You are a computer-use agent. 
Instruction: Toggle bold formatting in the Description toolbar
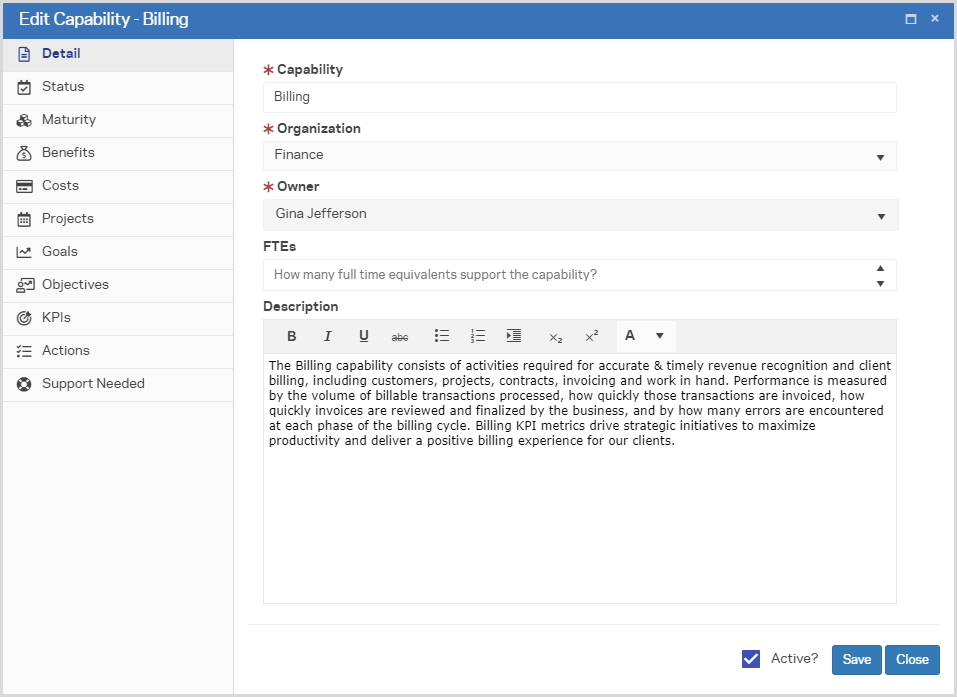(x=292, y=336)
